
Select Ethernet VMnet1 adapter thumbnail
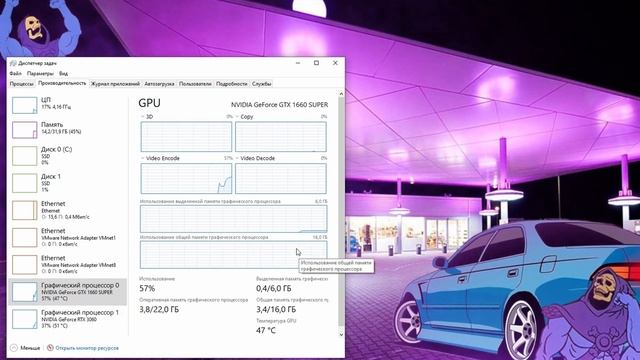[24, 238]
